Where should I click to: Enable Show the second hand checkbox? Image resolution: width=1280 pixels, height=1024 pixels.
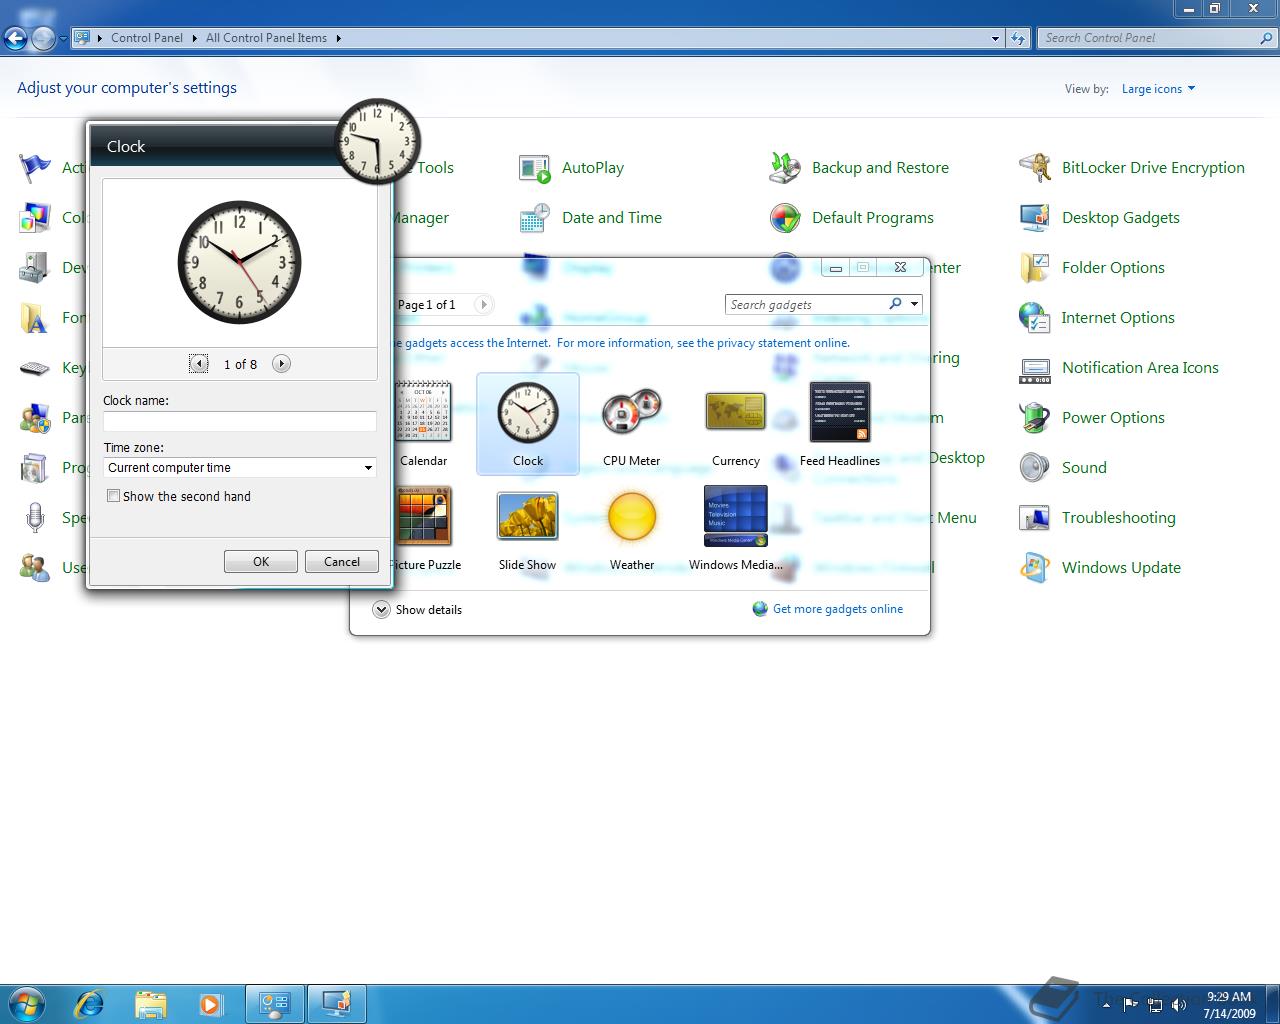point(114,496)
